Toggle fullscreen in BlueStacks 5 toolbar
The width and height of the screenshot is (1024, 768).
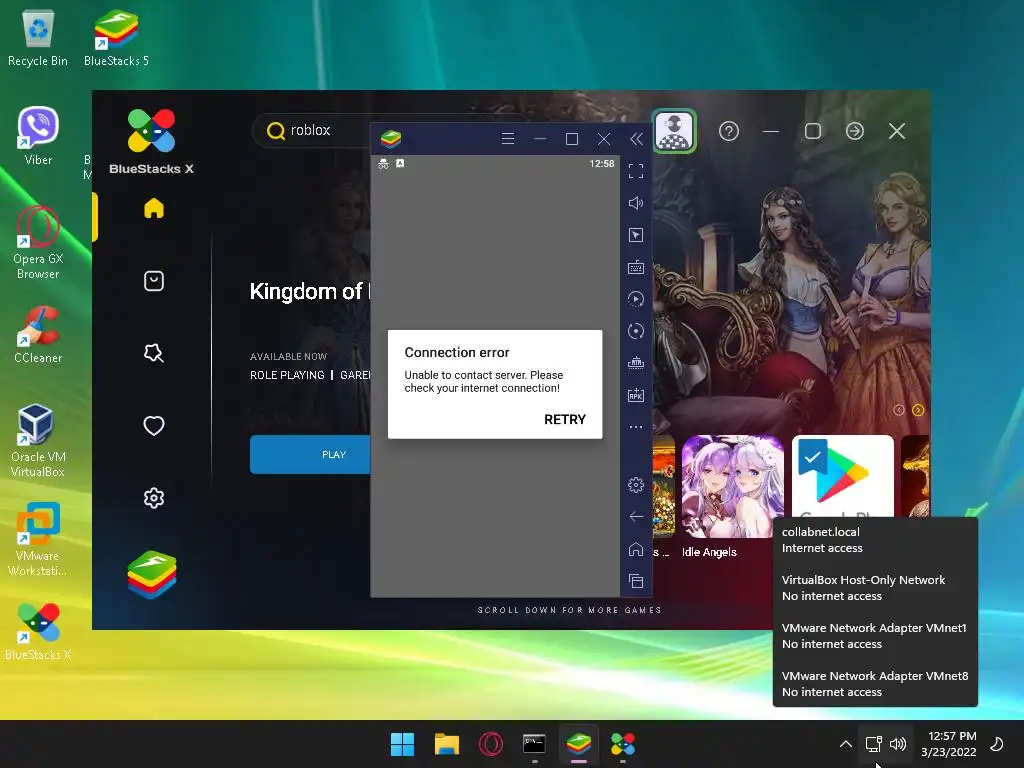[x=636, y=171]
